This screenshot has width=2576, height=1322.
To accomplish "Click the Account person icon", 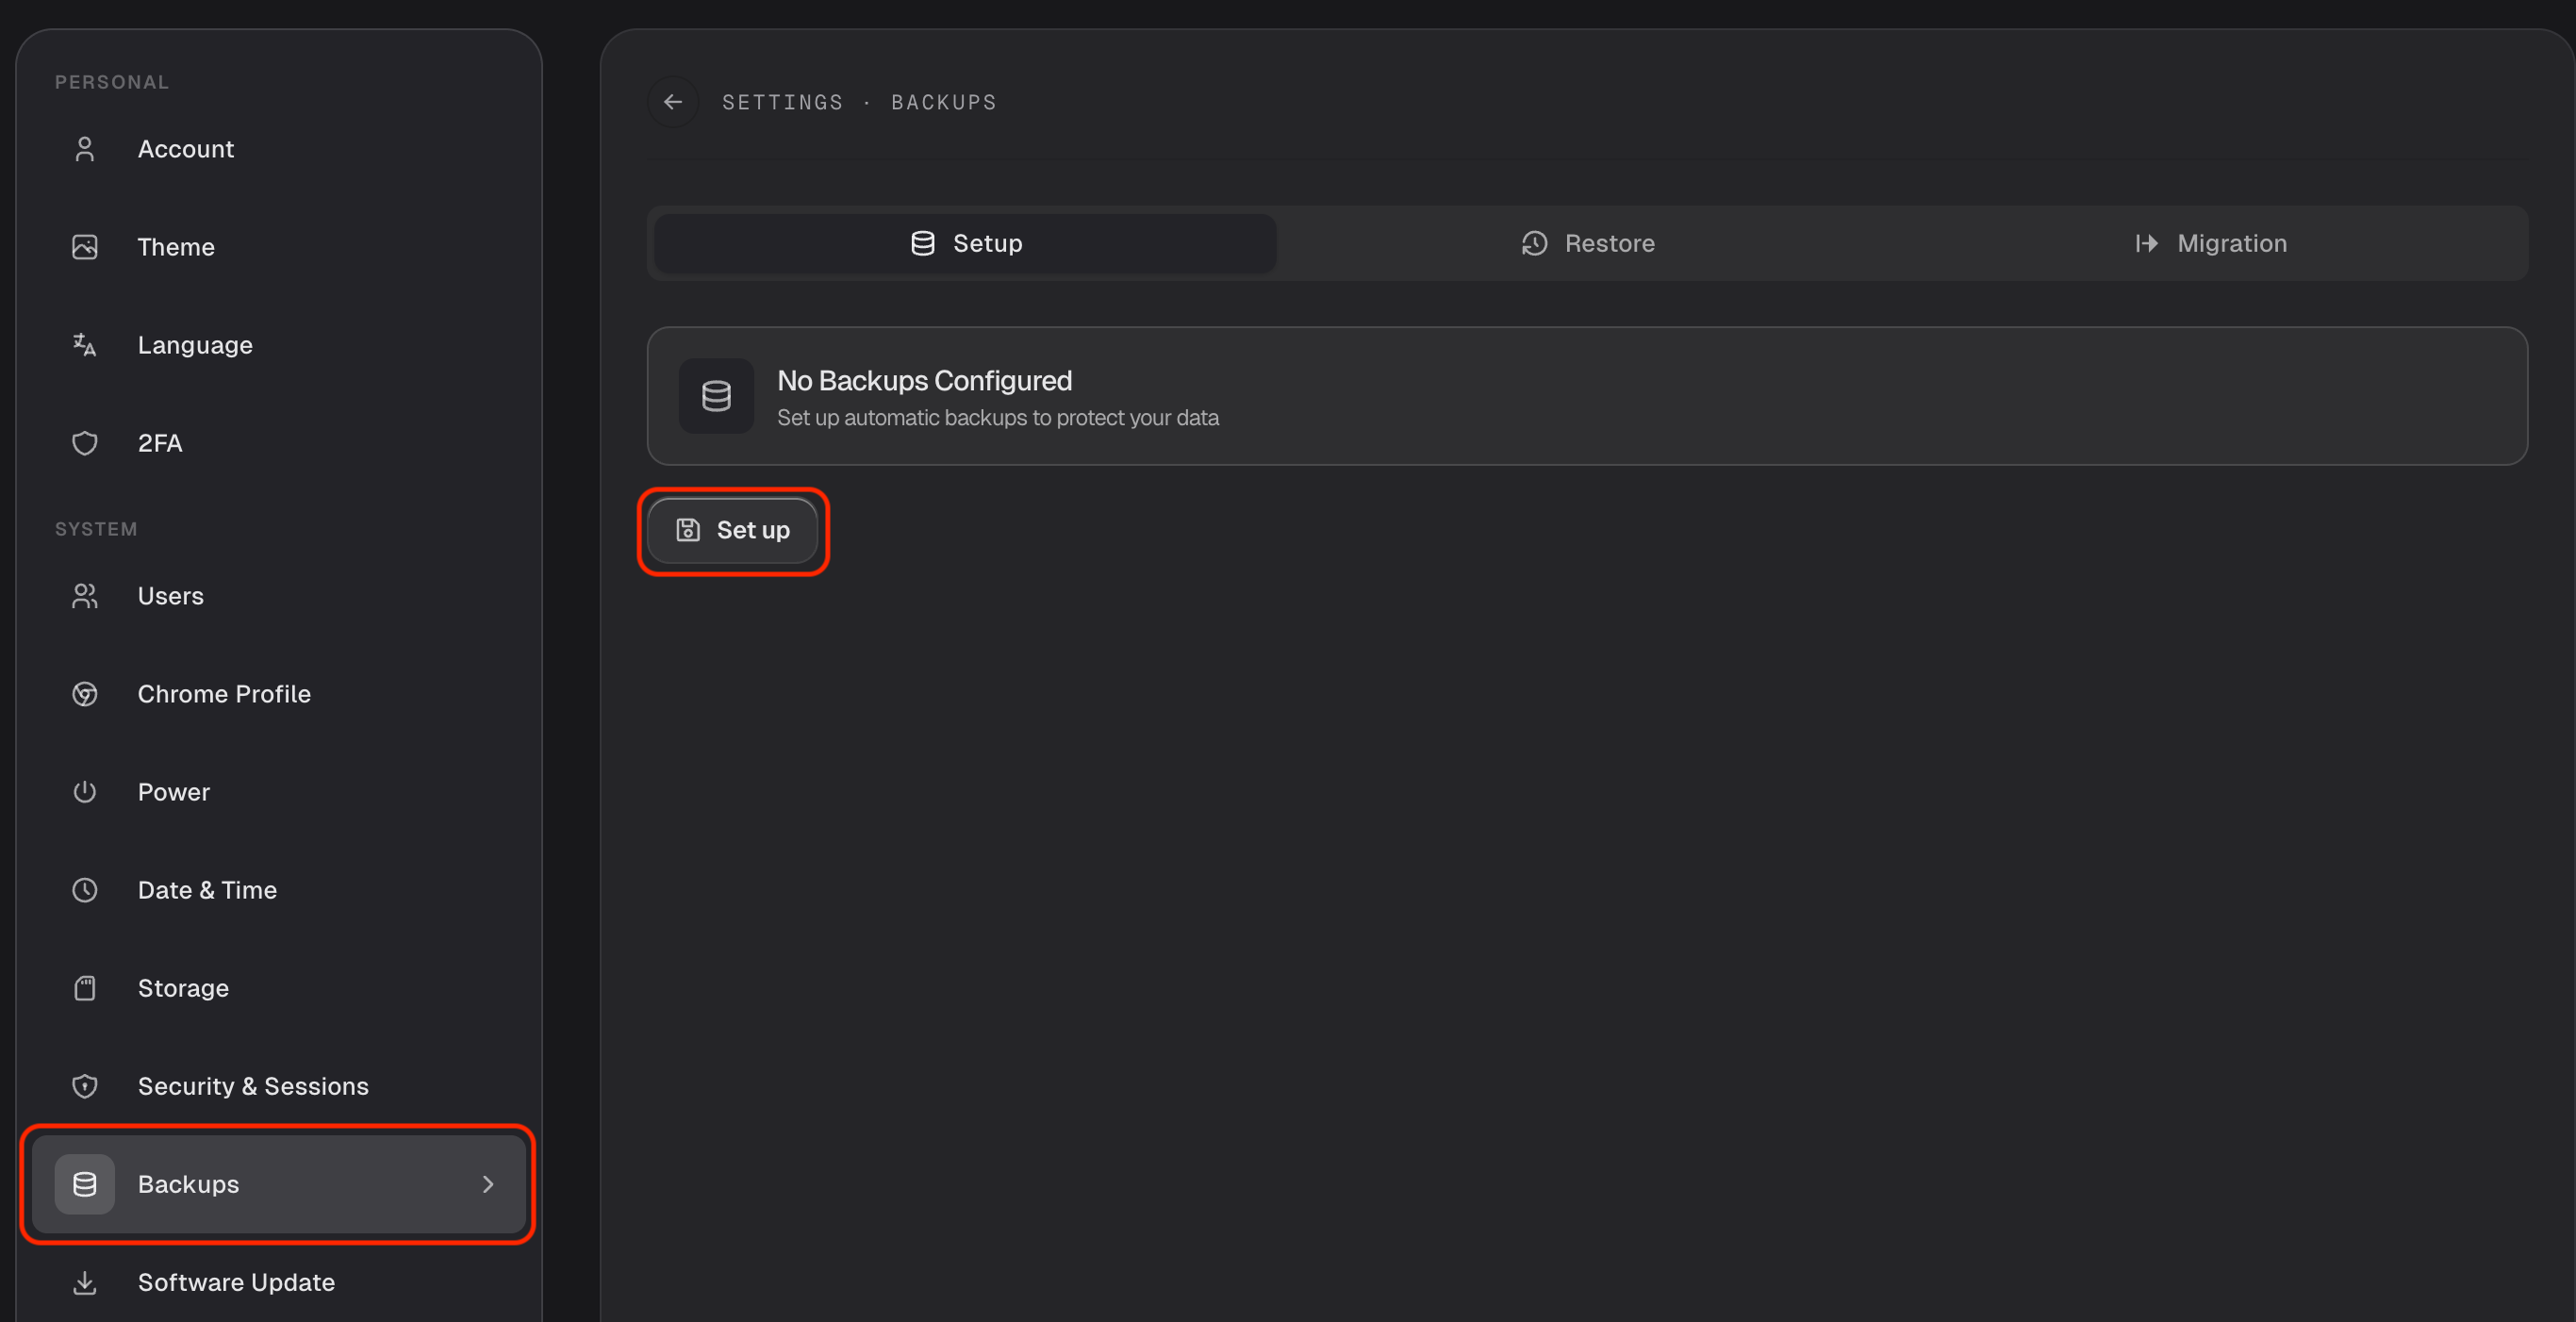I will (x=85, y=149).
